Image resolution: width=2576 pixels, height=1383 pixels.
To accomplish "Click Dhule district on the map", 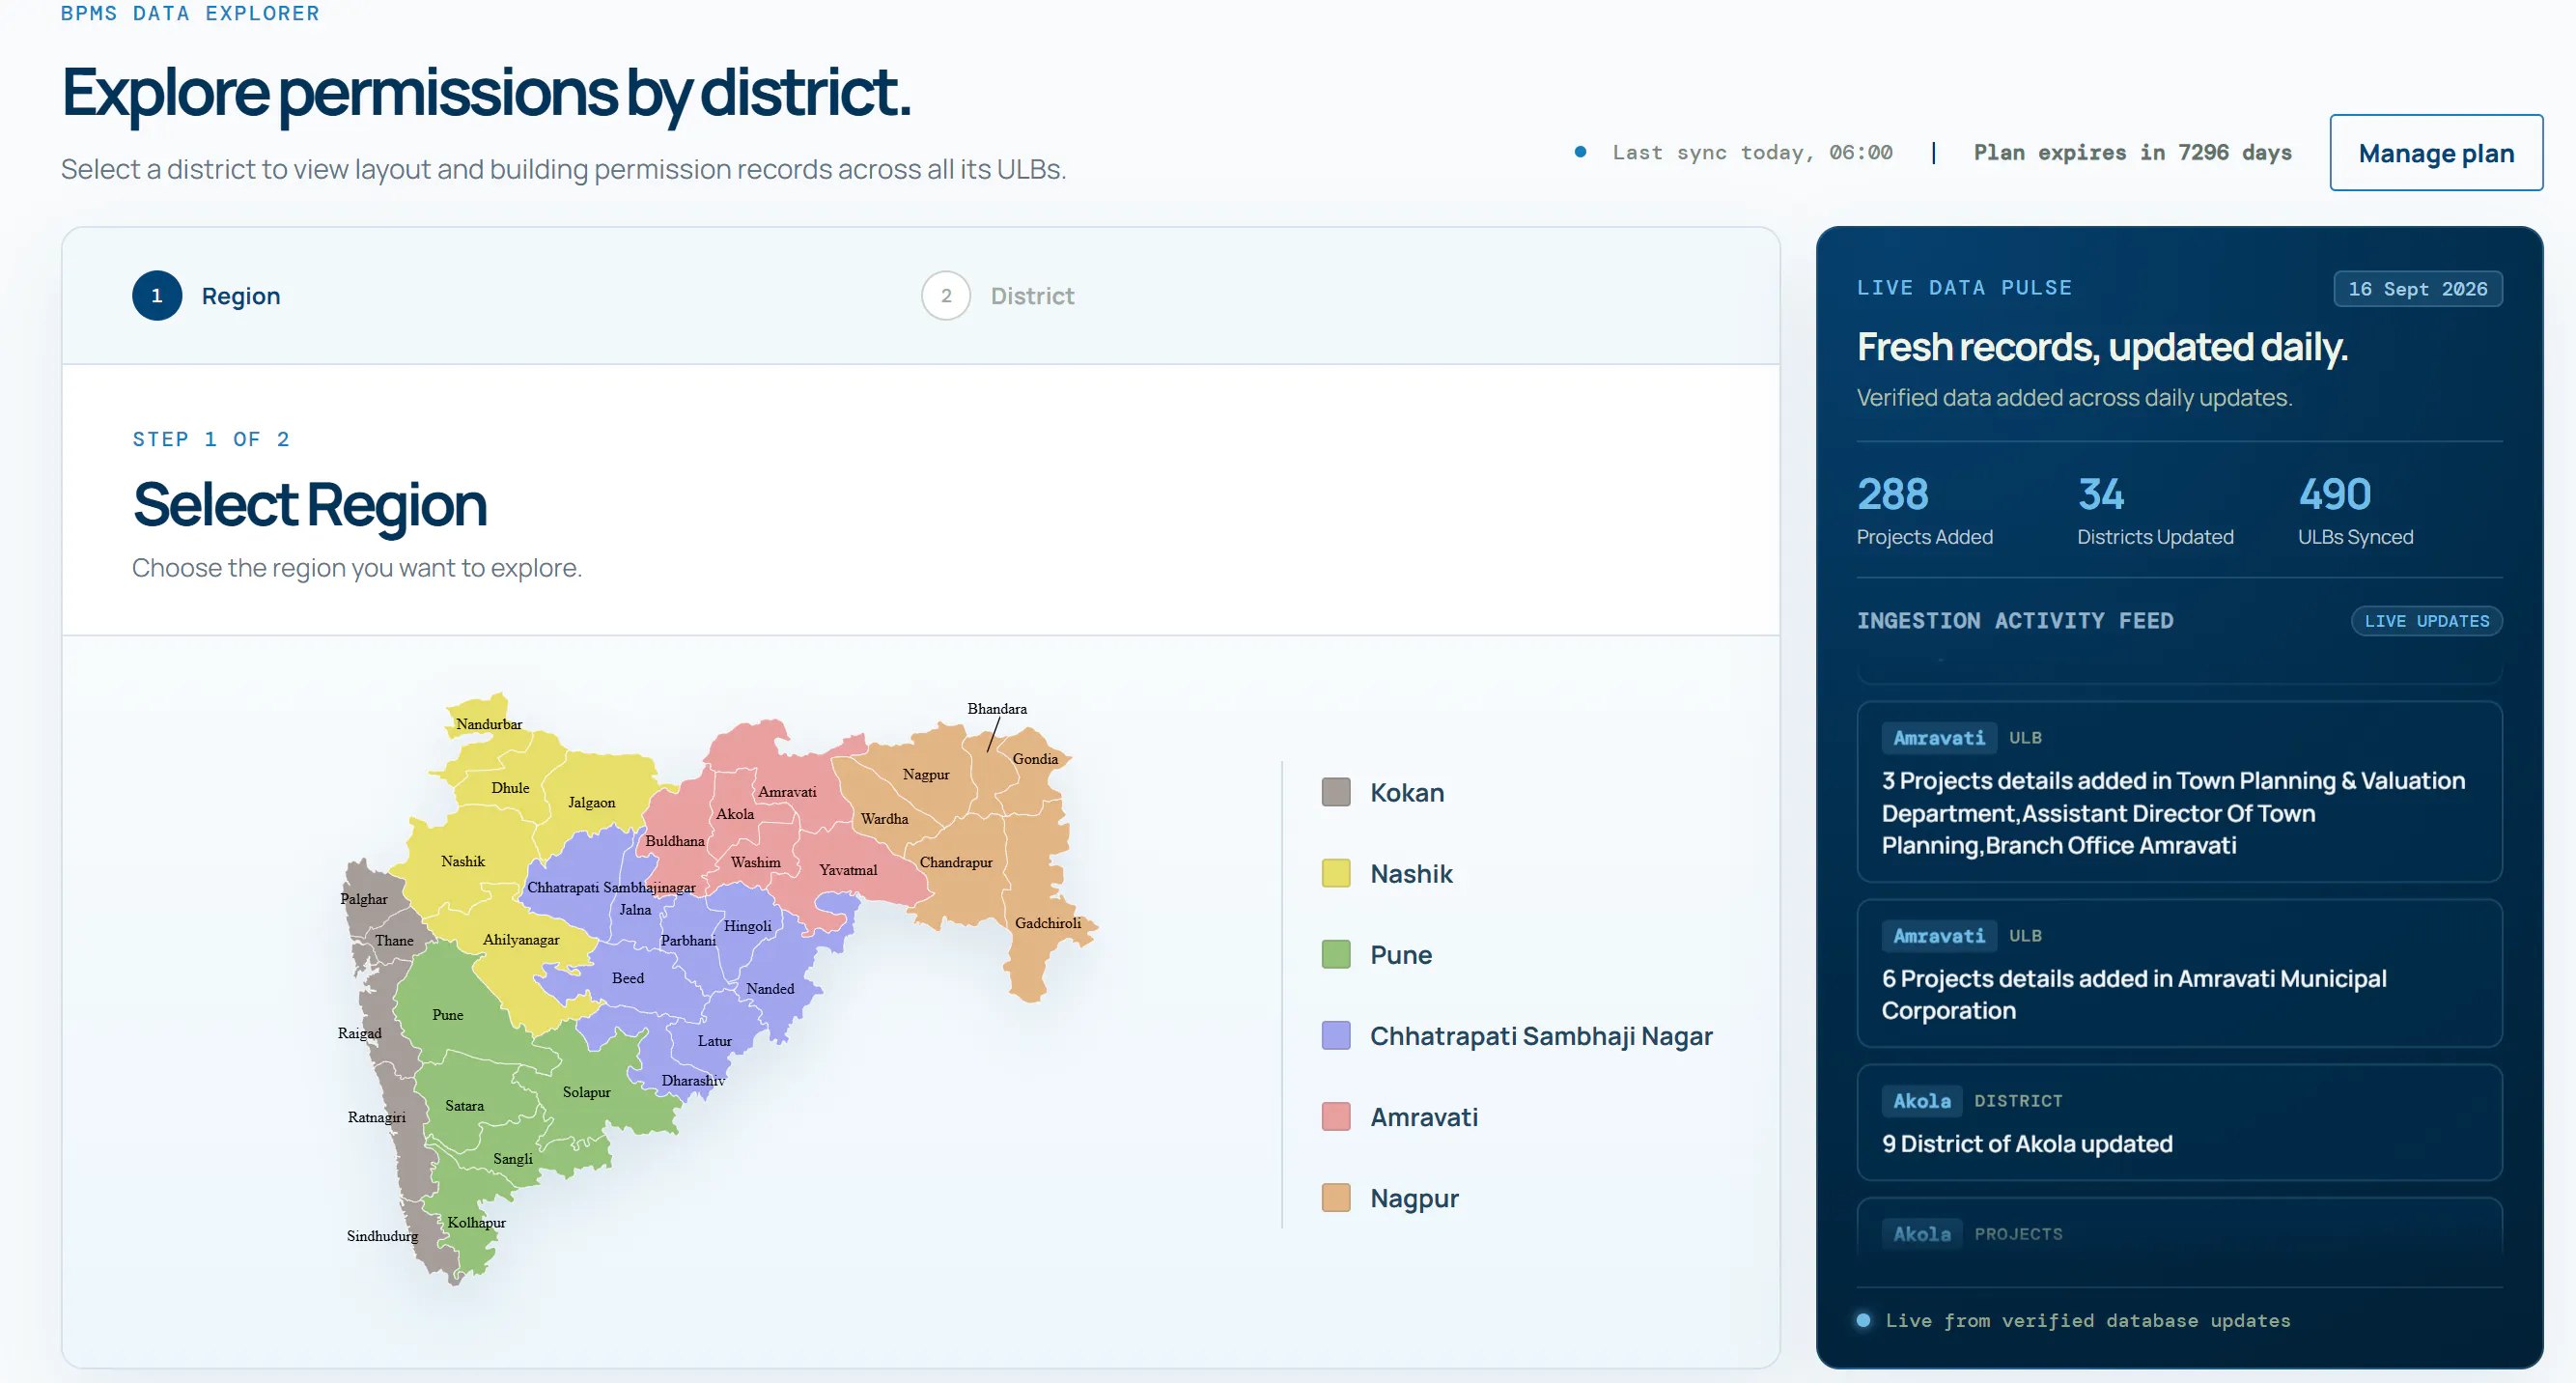I will [510, 788].
